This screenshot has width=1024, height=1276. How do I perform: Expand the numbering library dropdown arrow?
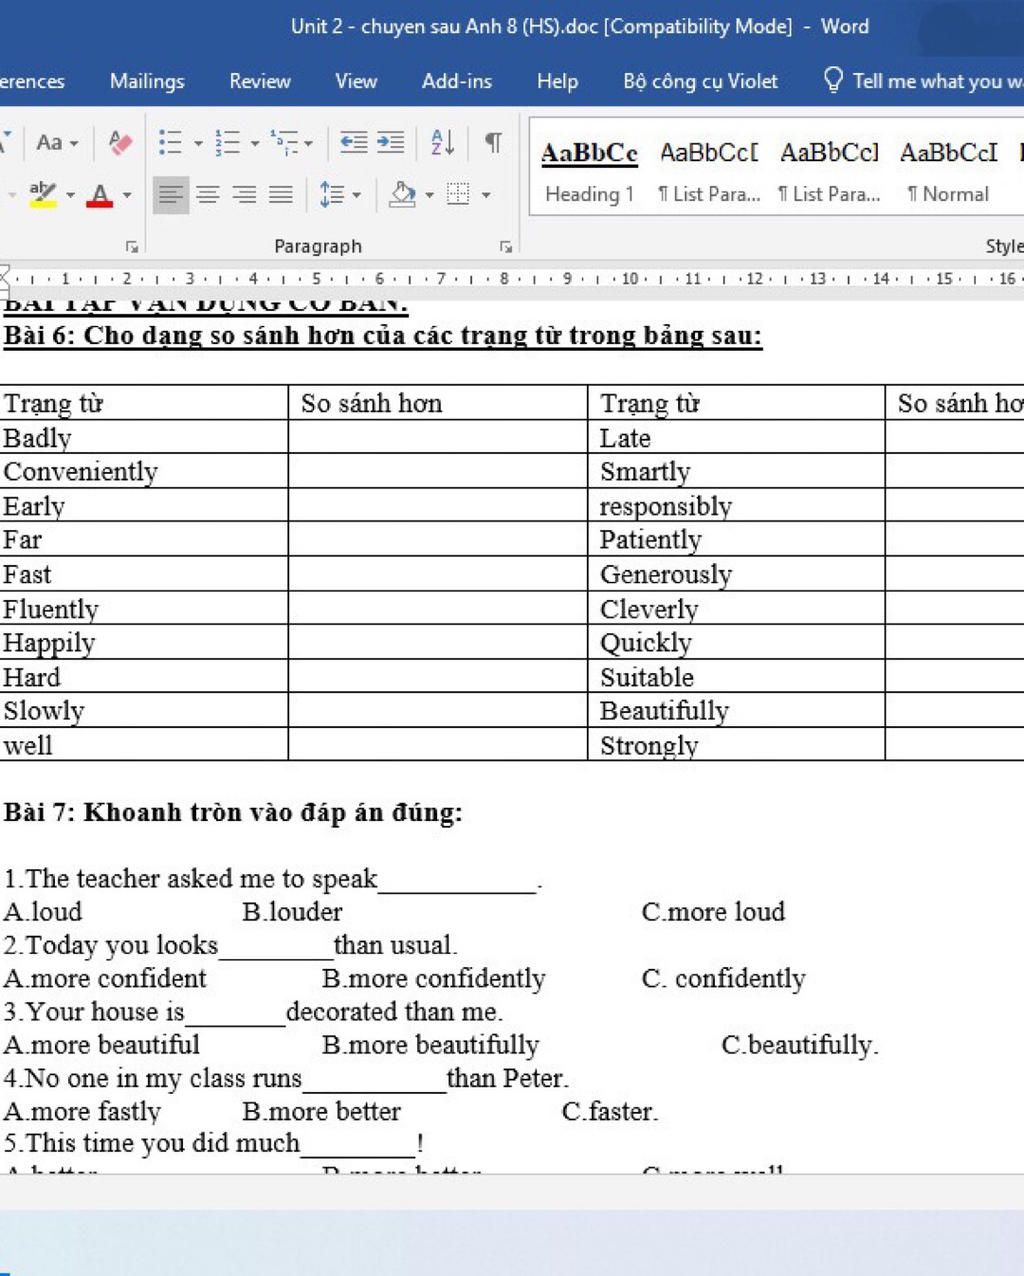254,144
